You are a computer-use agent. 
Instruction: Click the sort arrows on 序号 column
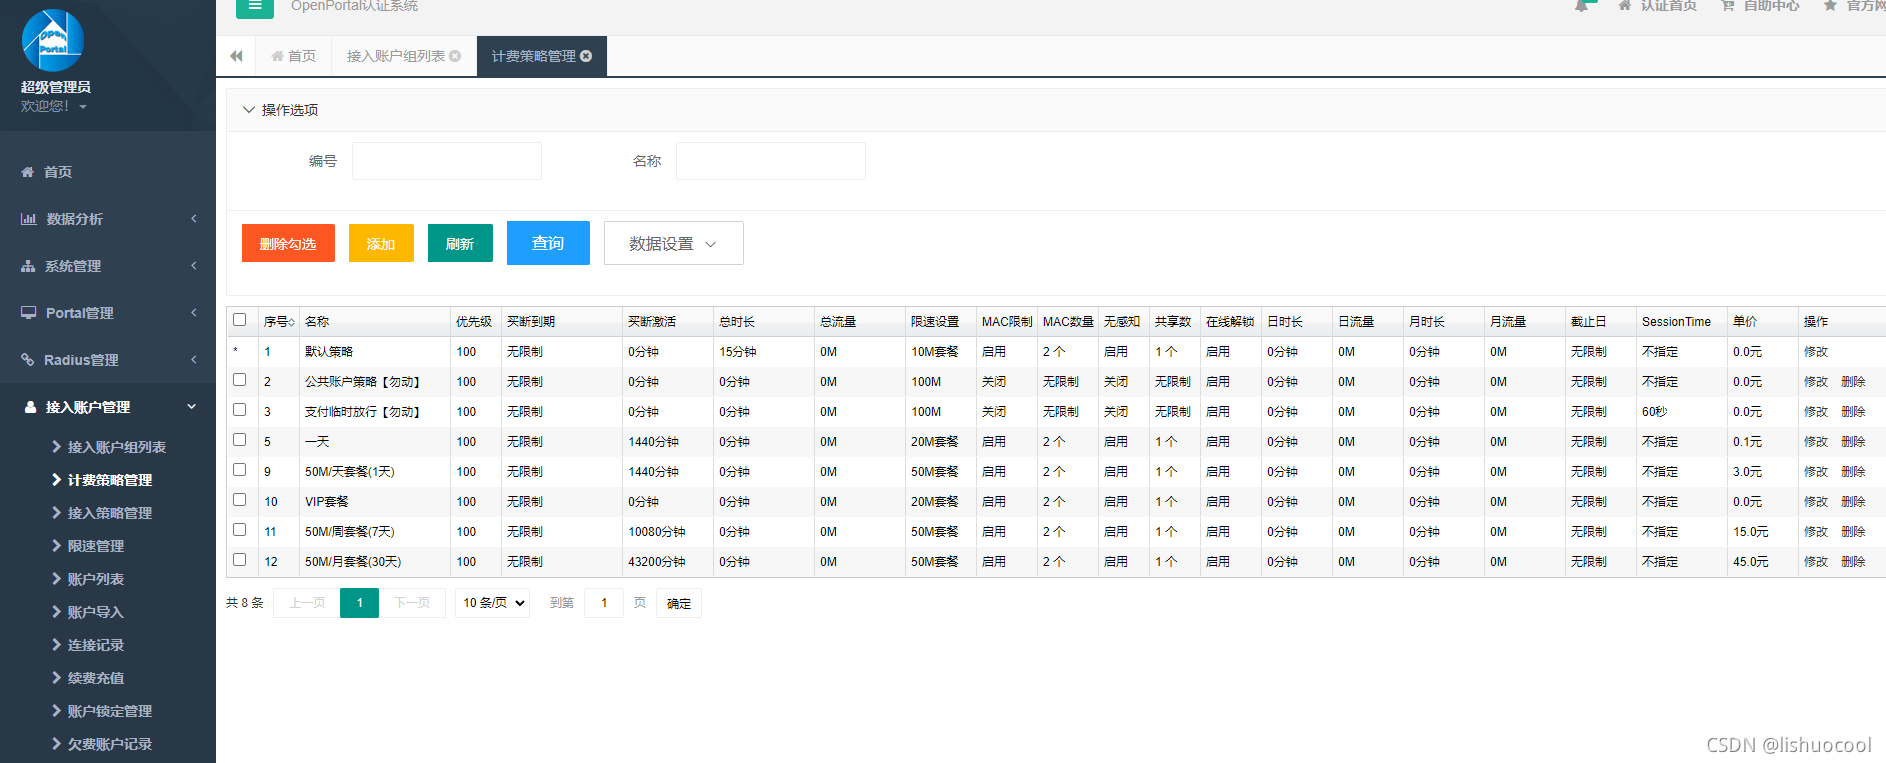coord(291,322)
